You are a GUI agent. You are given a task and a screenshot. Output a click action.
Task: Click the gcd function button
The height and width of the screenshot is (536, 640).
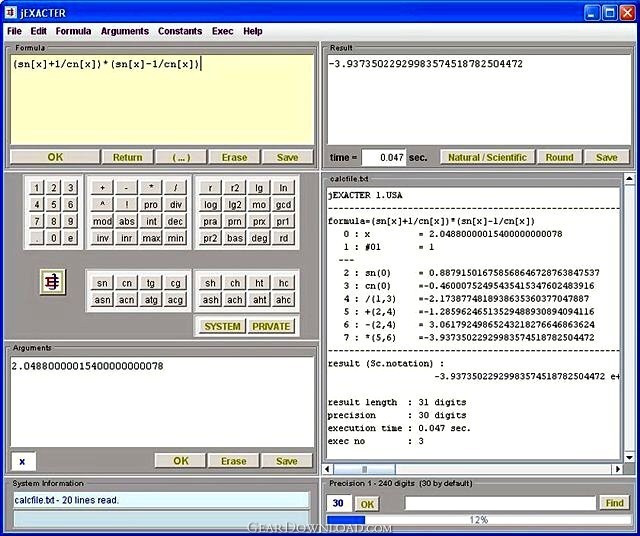pos(283,205)
